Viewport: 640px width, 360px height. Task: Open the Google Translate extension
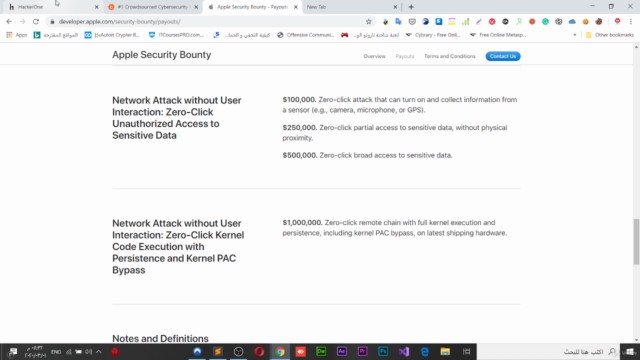pos(398,22)
